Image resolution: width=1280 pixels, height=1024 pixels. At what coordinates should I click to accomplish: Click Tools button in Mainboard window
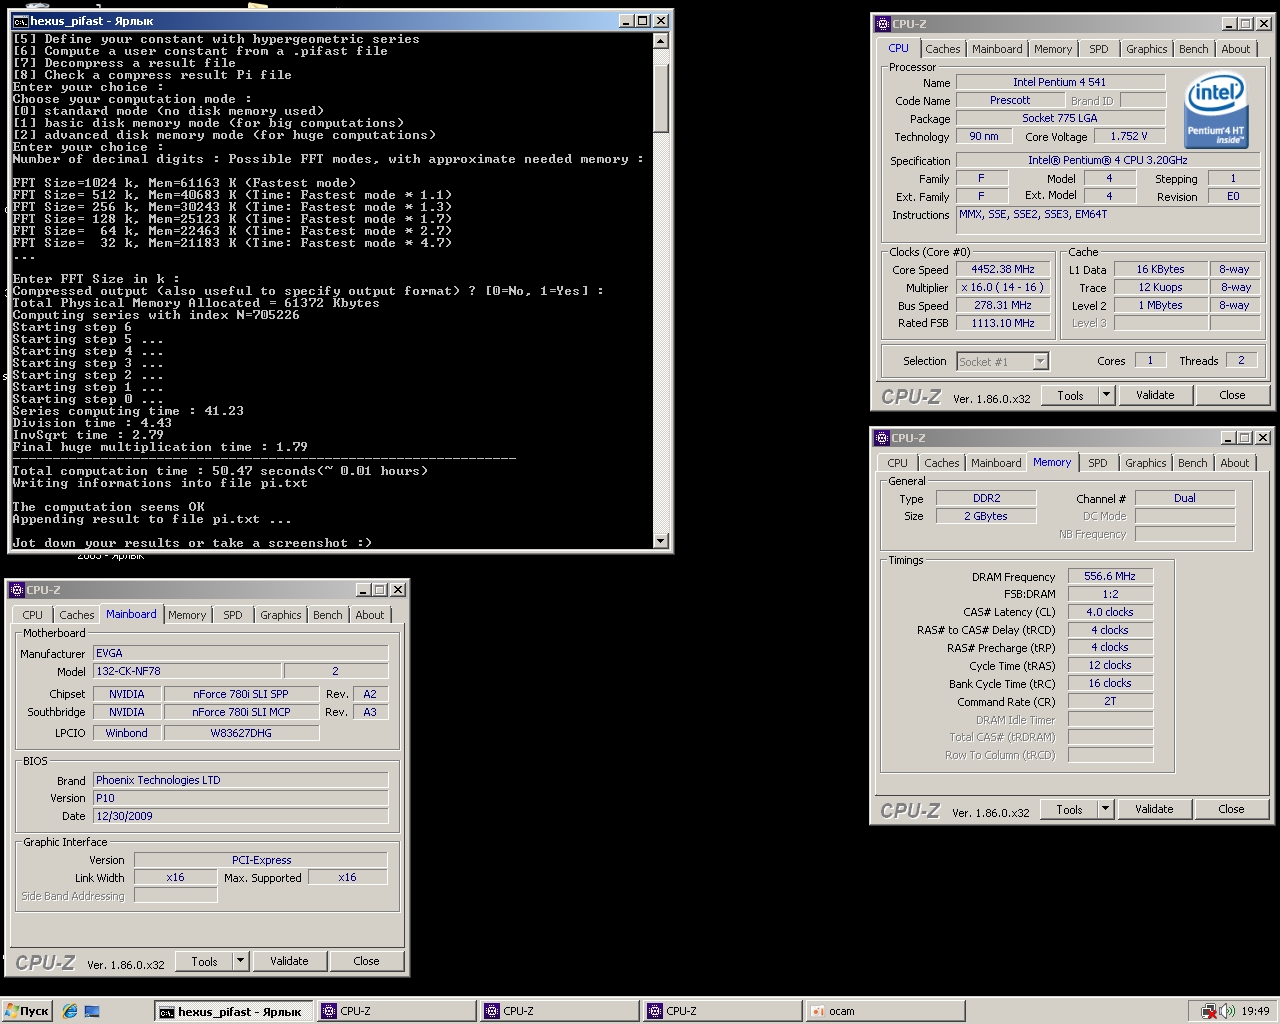point(204,961)
